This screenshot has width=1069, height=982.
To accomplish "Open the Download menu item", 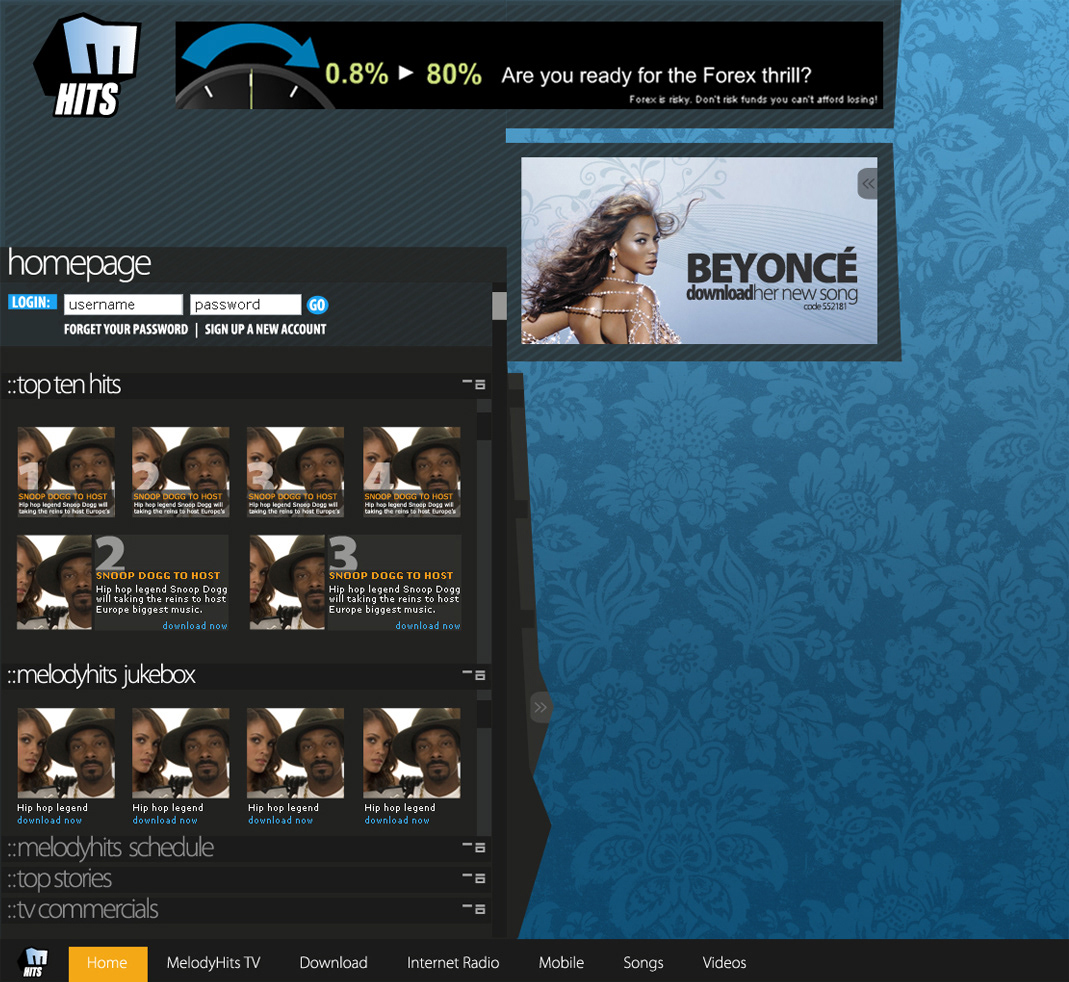I will pos(333,963).
